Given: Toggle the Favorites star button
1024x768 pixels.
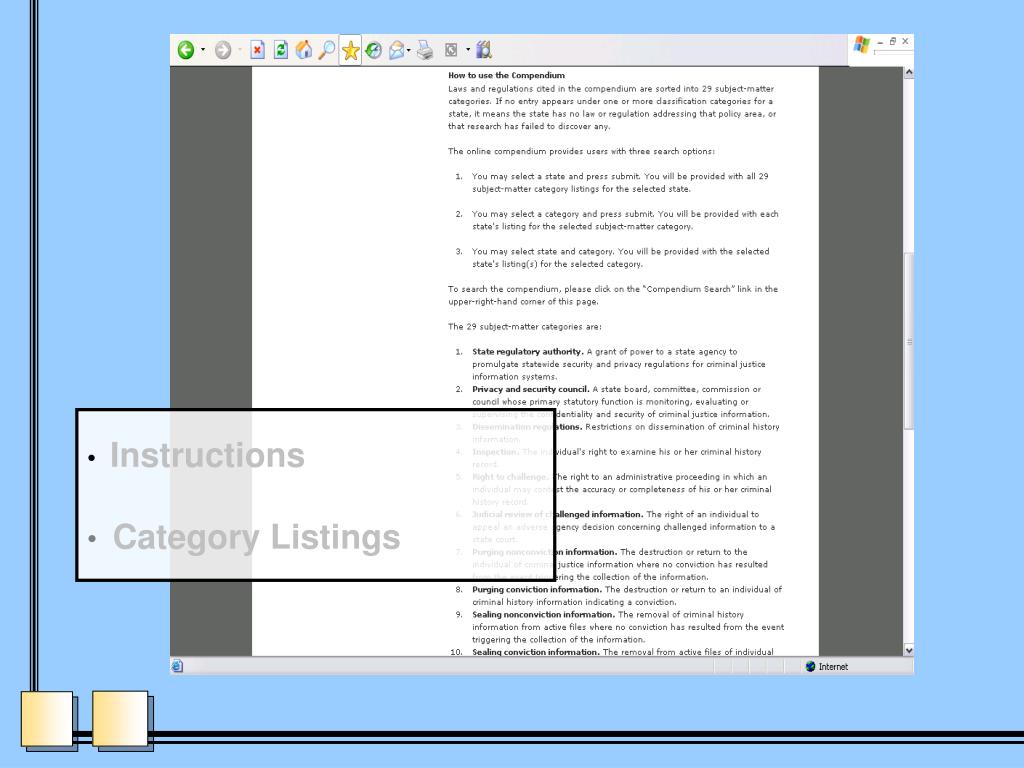Looking at the screenshot, I should [350, 50].
